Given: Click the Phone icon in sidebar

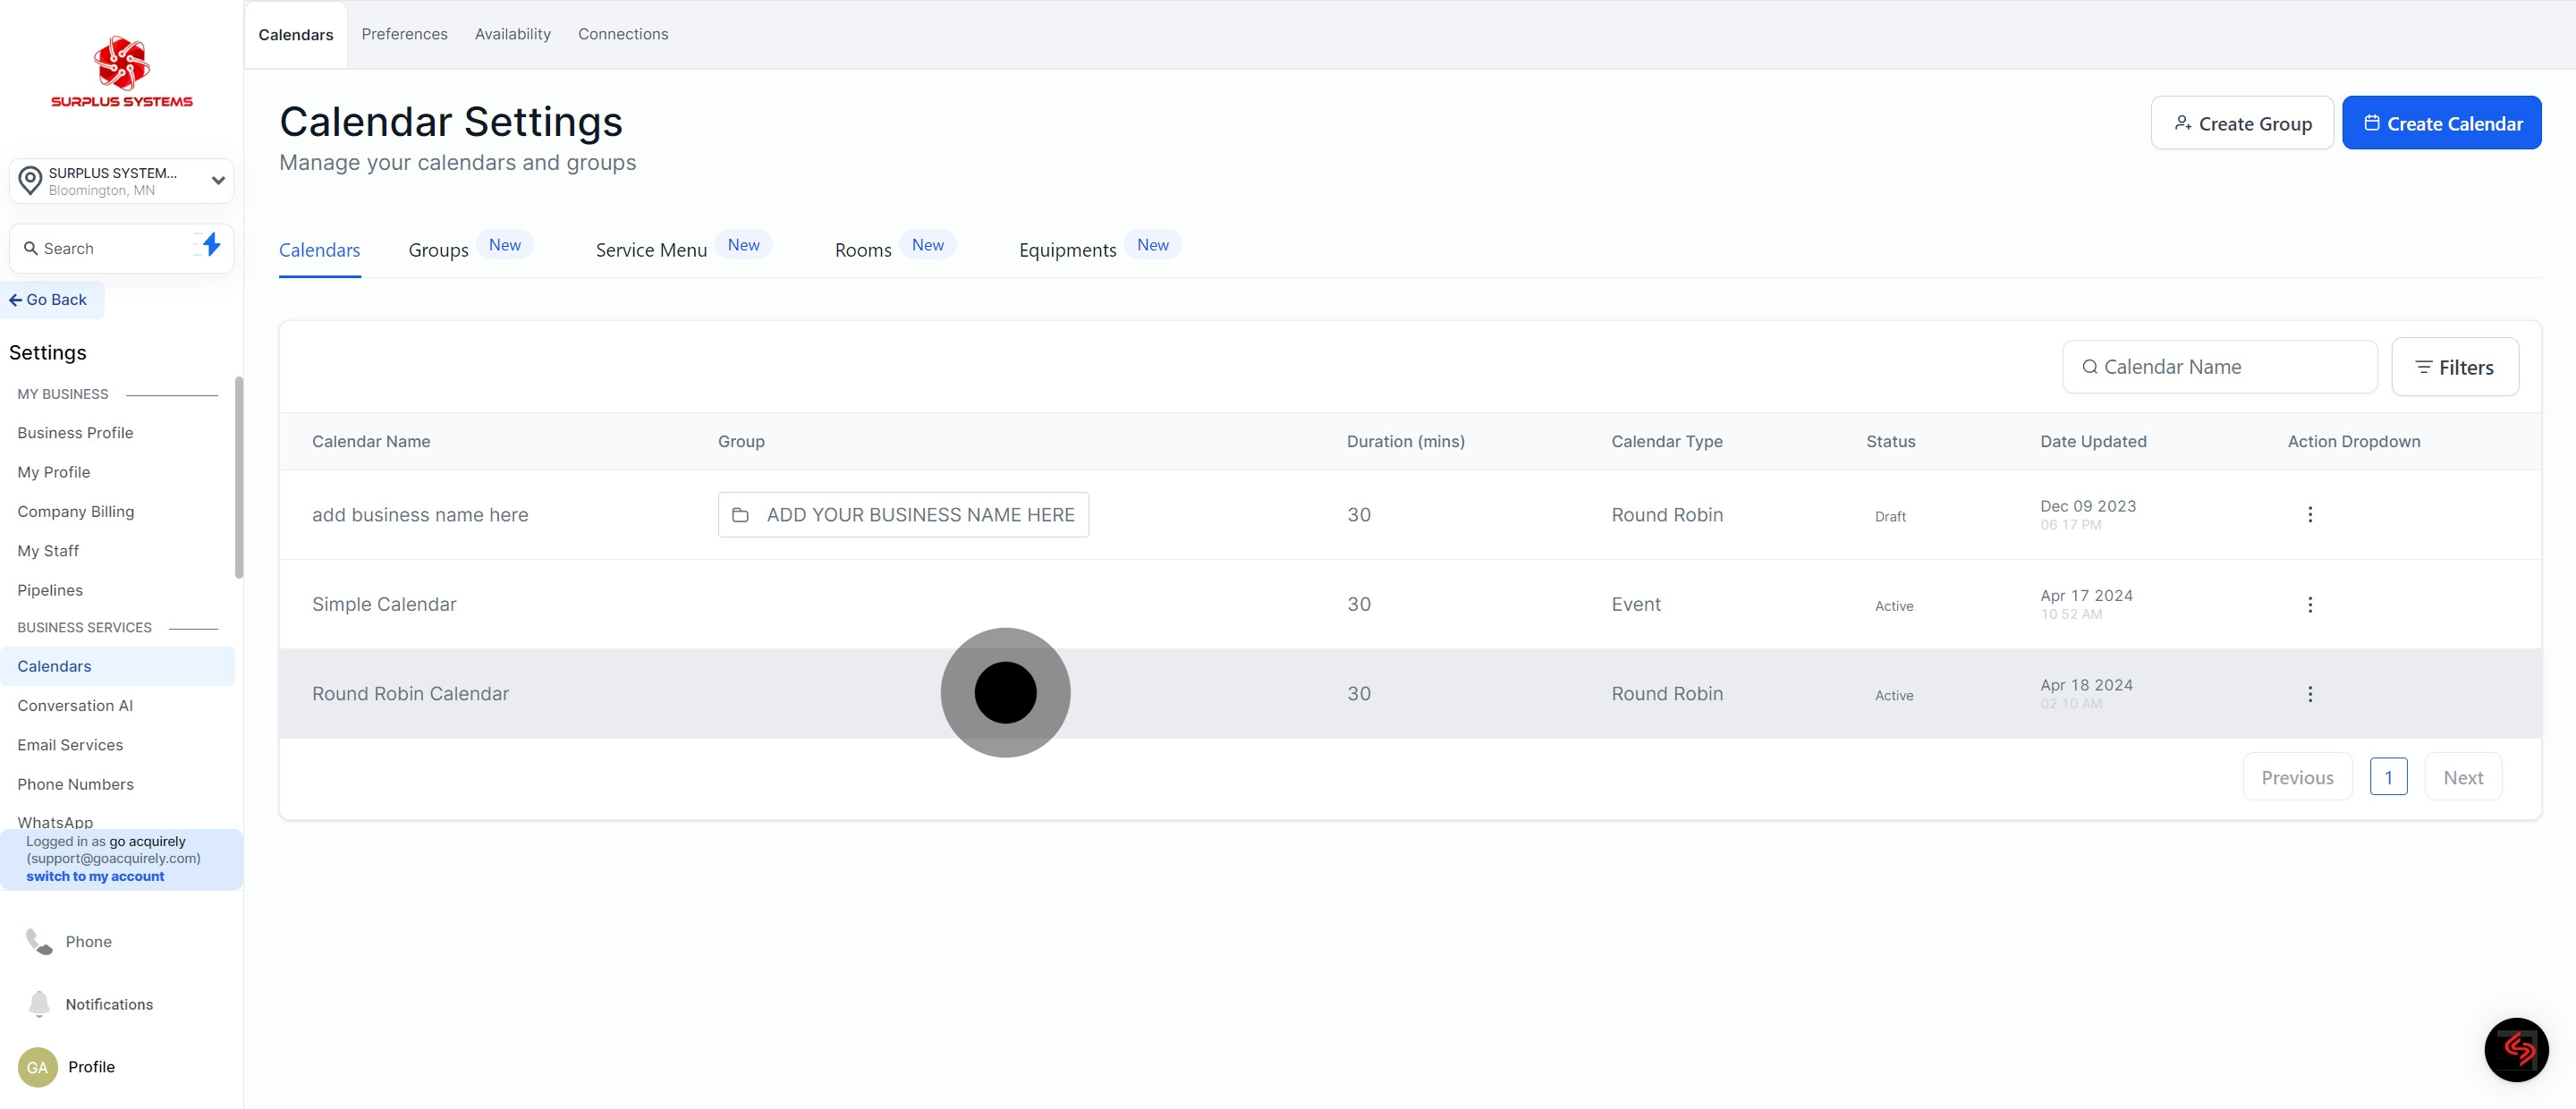Looking at the screenshot, I should pos(39,941).
